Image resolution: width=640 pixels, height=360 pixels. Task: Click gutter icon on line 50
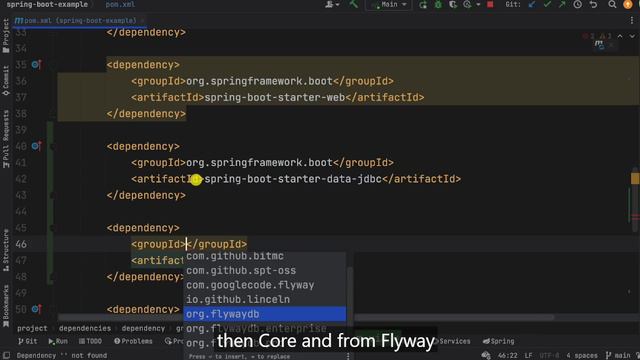coord(36,309)
